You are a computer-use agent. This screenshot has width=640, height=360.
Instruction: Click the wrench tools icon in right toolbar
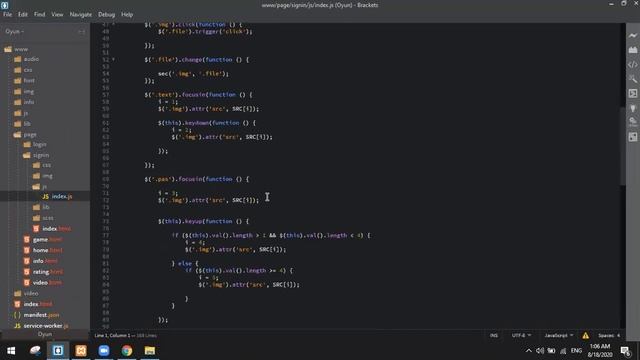[x=633, y=79]
